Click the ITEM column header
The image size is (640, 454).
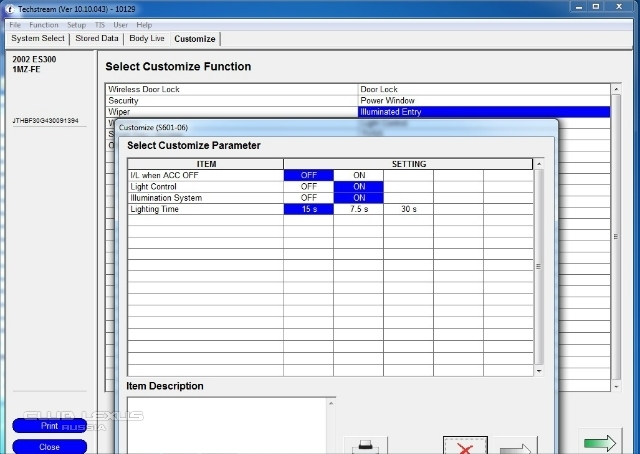point(205,164)
